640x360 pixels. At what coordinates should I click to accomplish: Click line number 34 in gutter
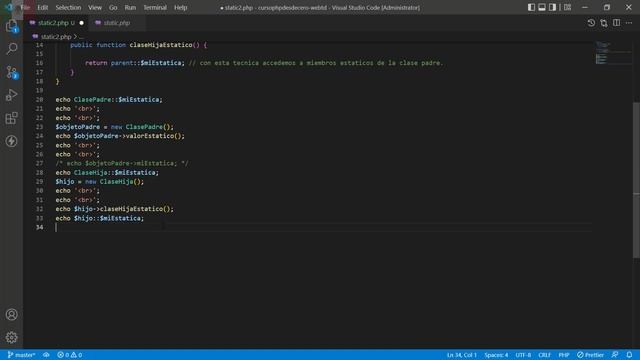(39, 227)
